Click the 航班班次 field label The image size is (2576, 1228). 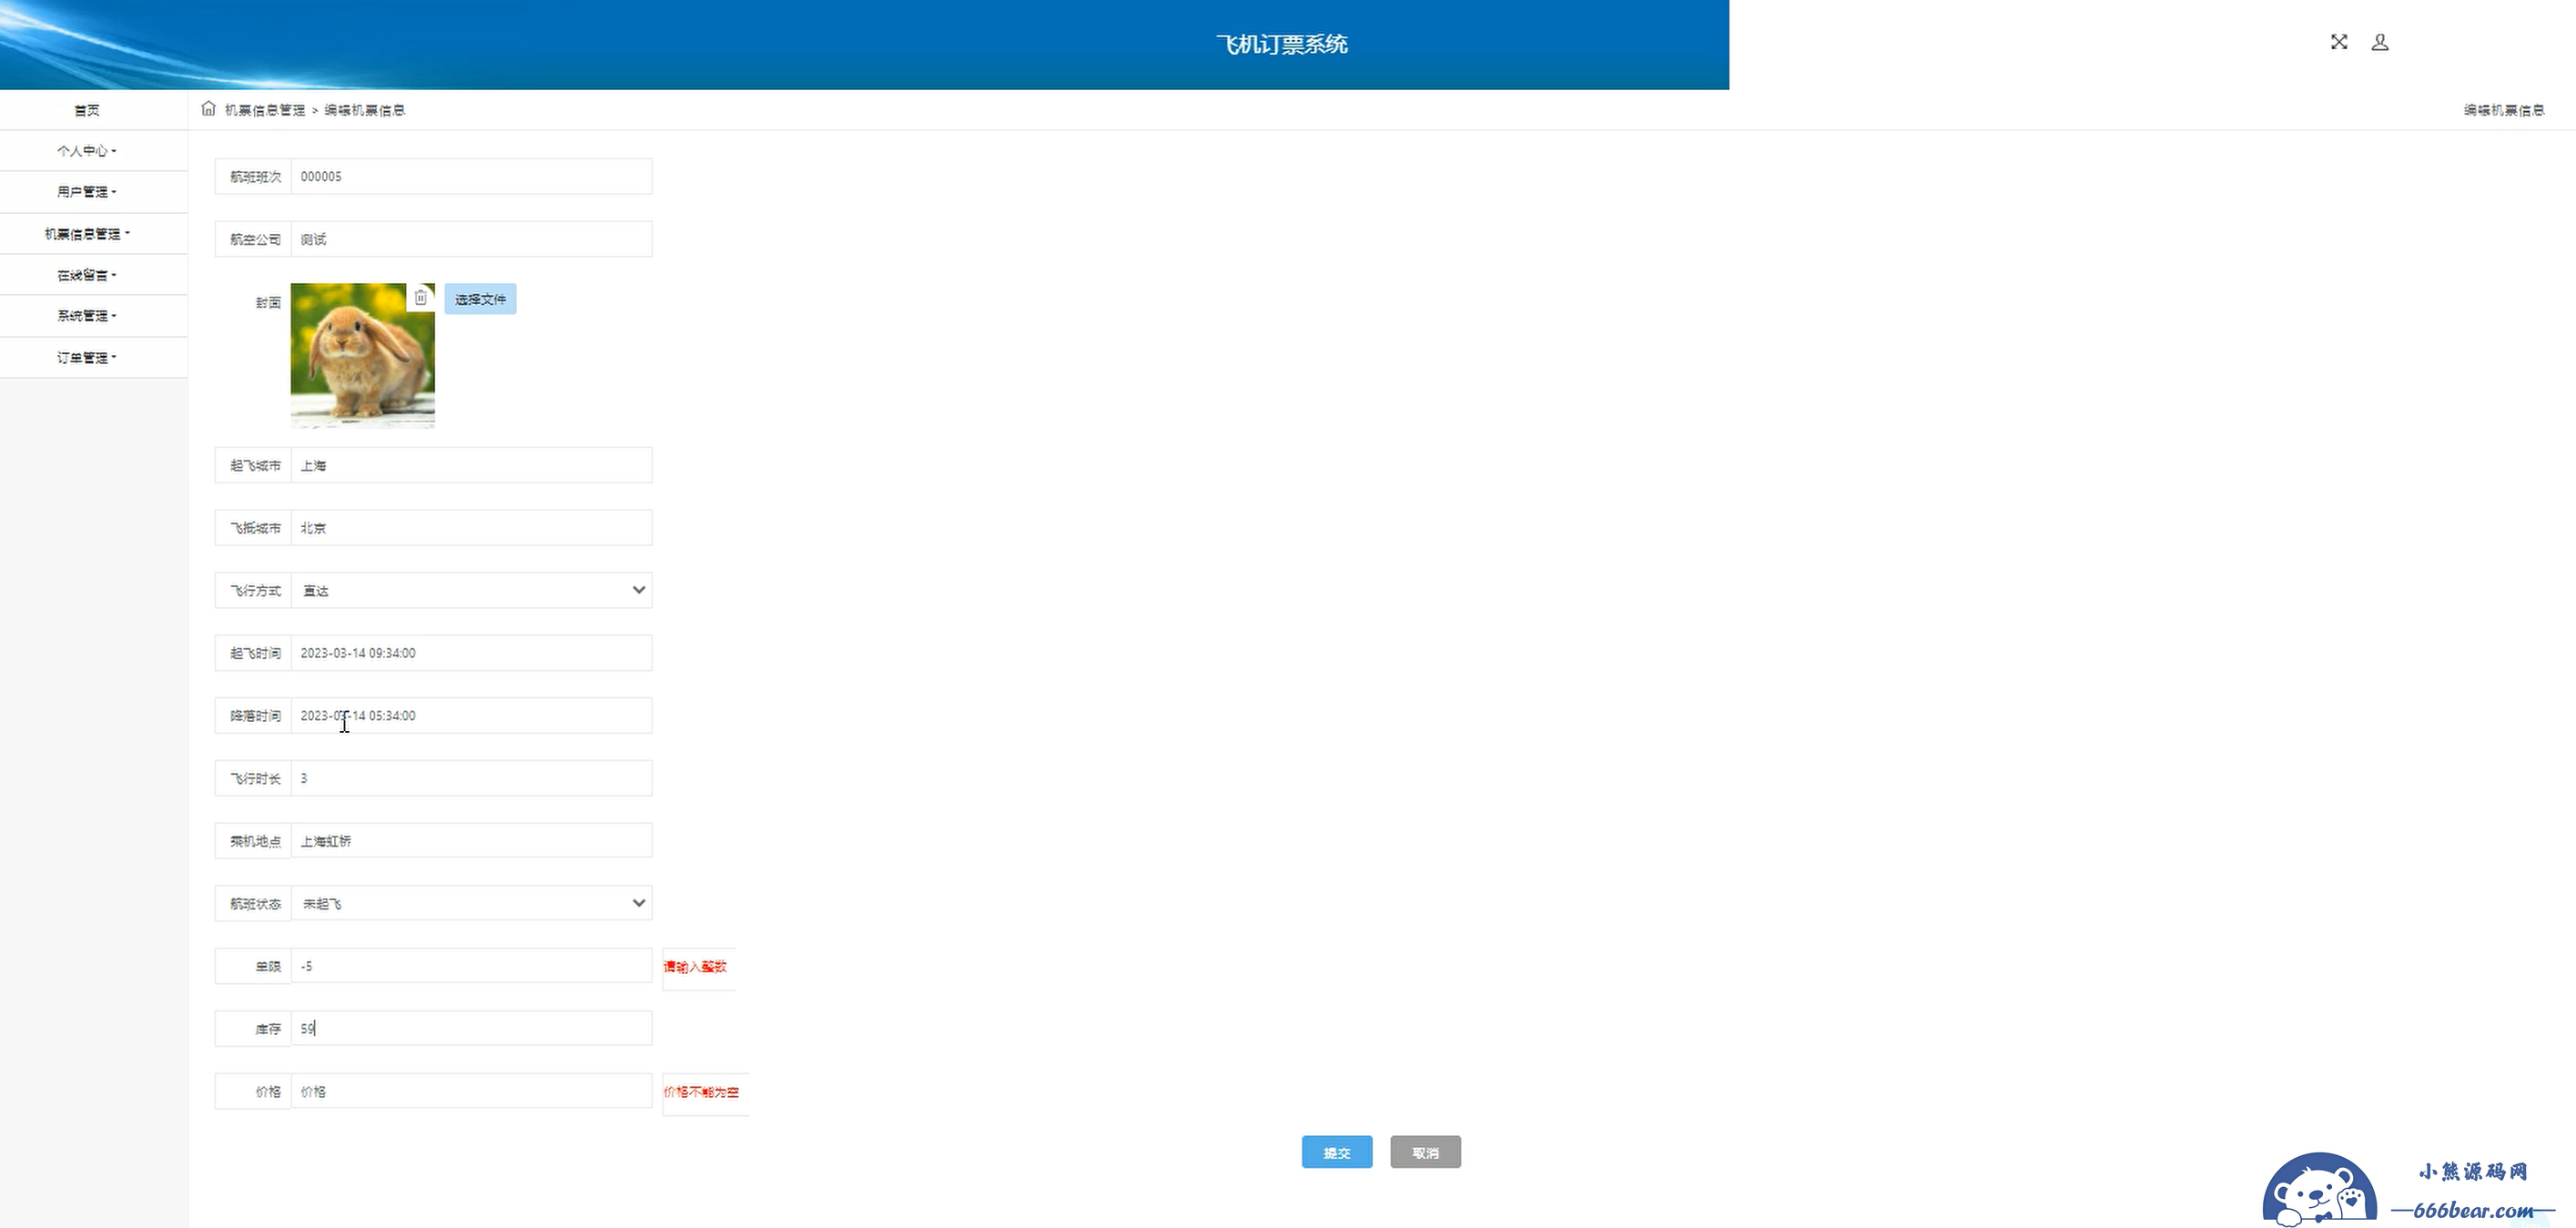(x=255, y=177)
